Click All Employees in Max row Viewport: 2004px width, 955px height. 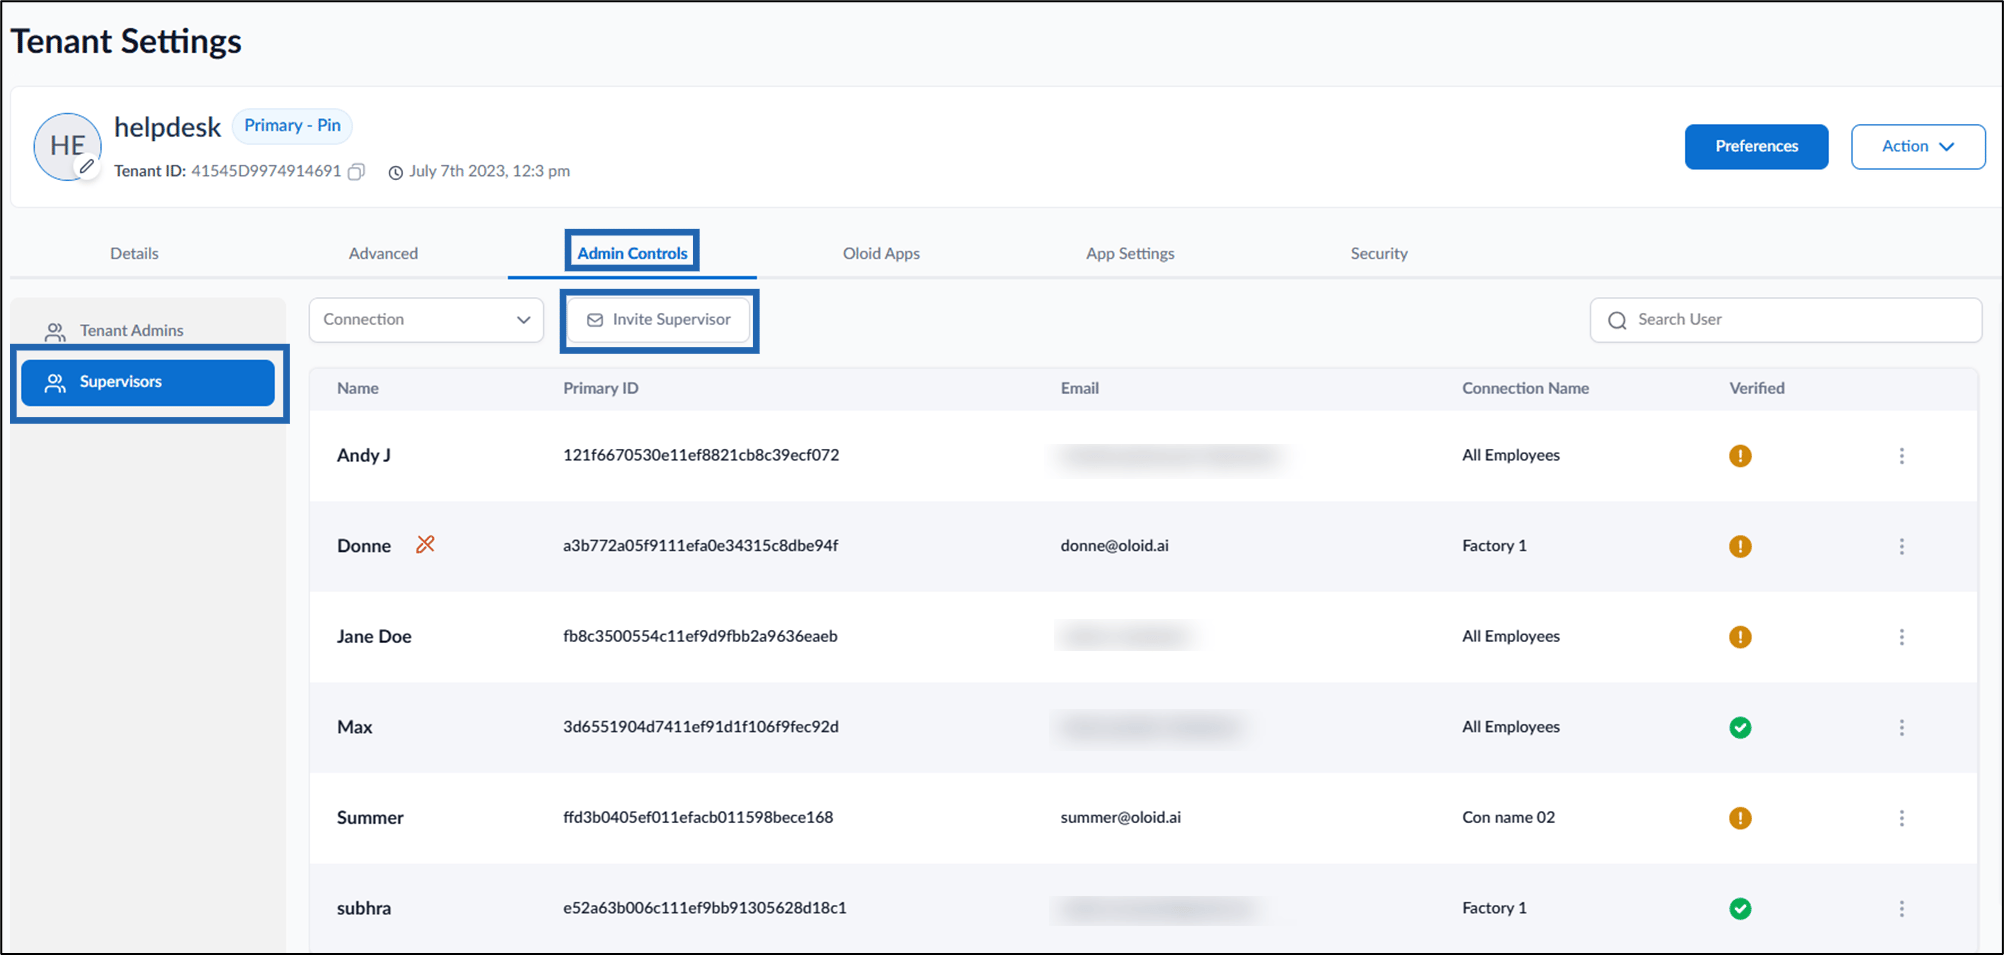(x=1511, y=727)
